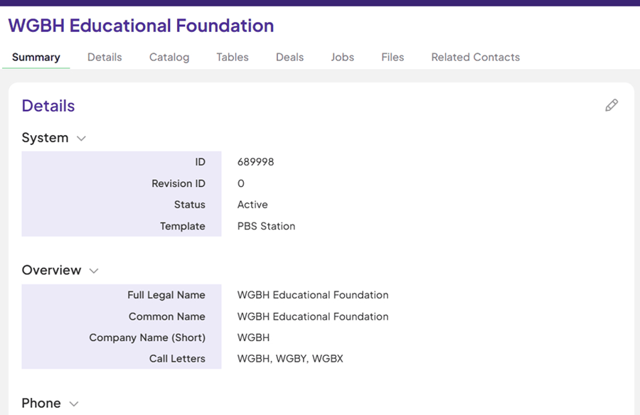Image resolution: width=640 pixels, height=415 pixels.
Task: Click the Common Name label
Action: (x=167, y=317)
